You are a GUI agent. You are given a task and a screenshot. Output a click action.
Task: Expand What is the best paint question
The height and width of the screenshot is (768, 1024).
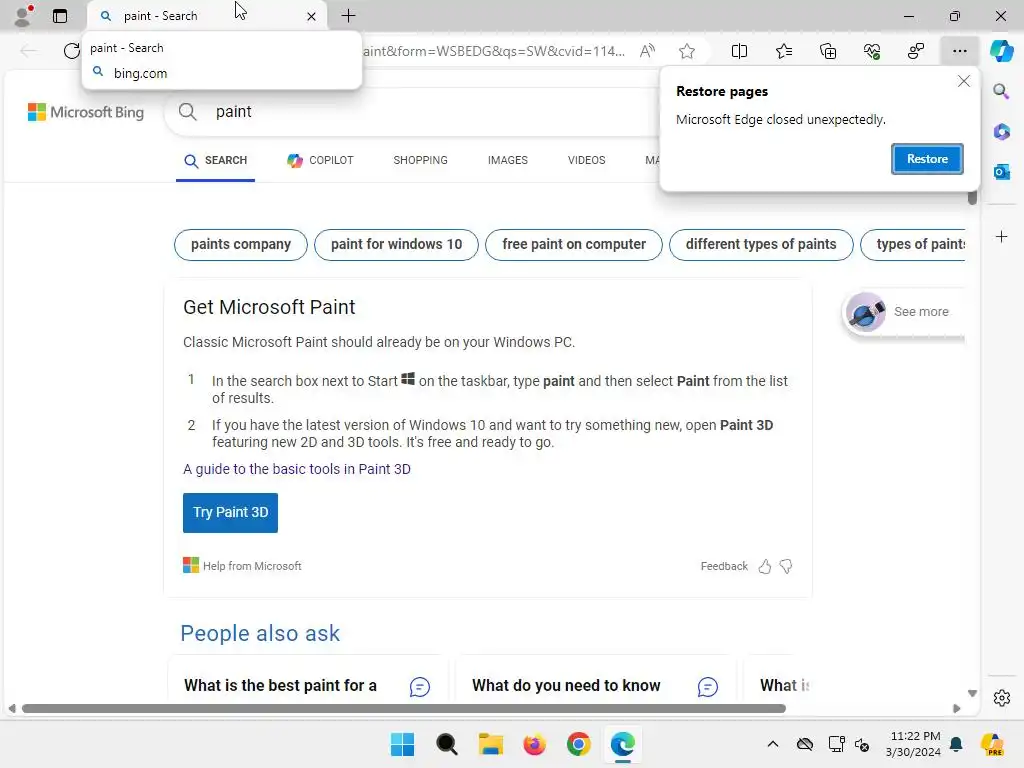[280, 686]
